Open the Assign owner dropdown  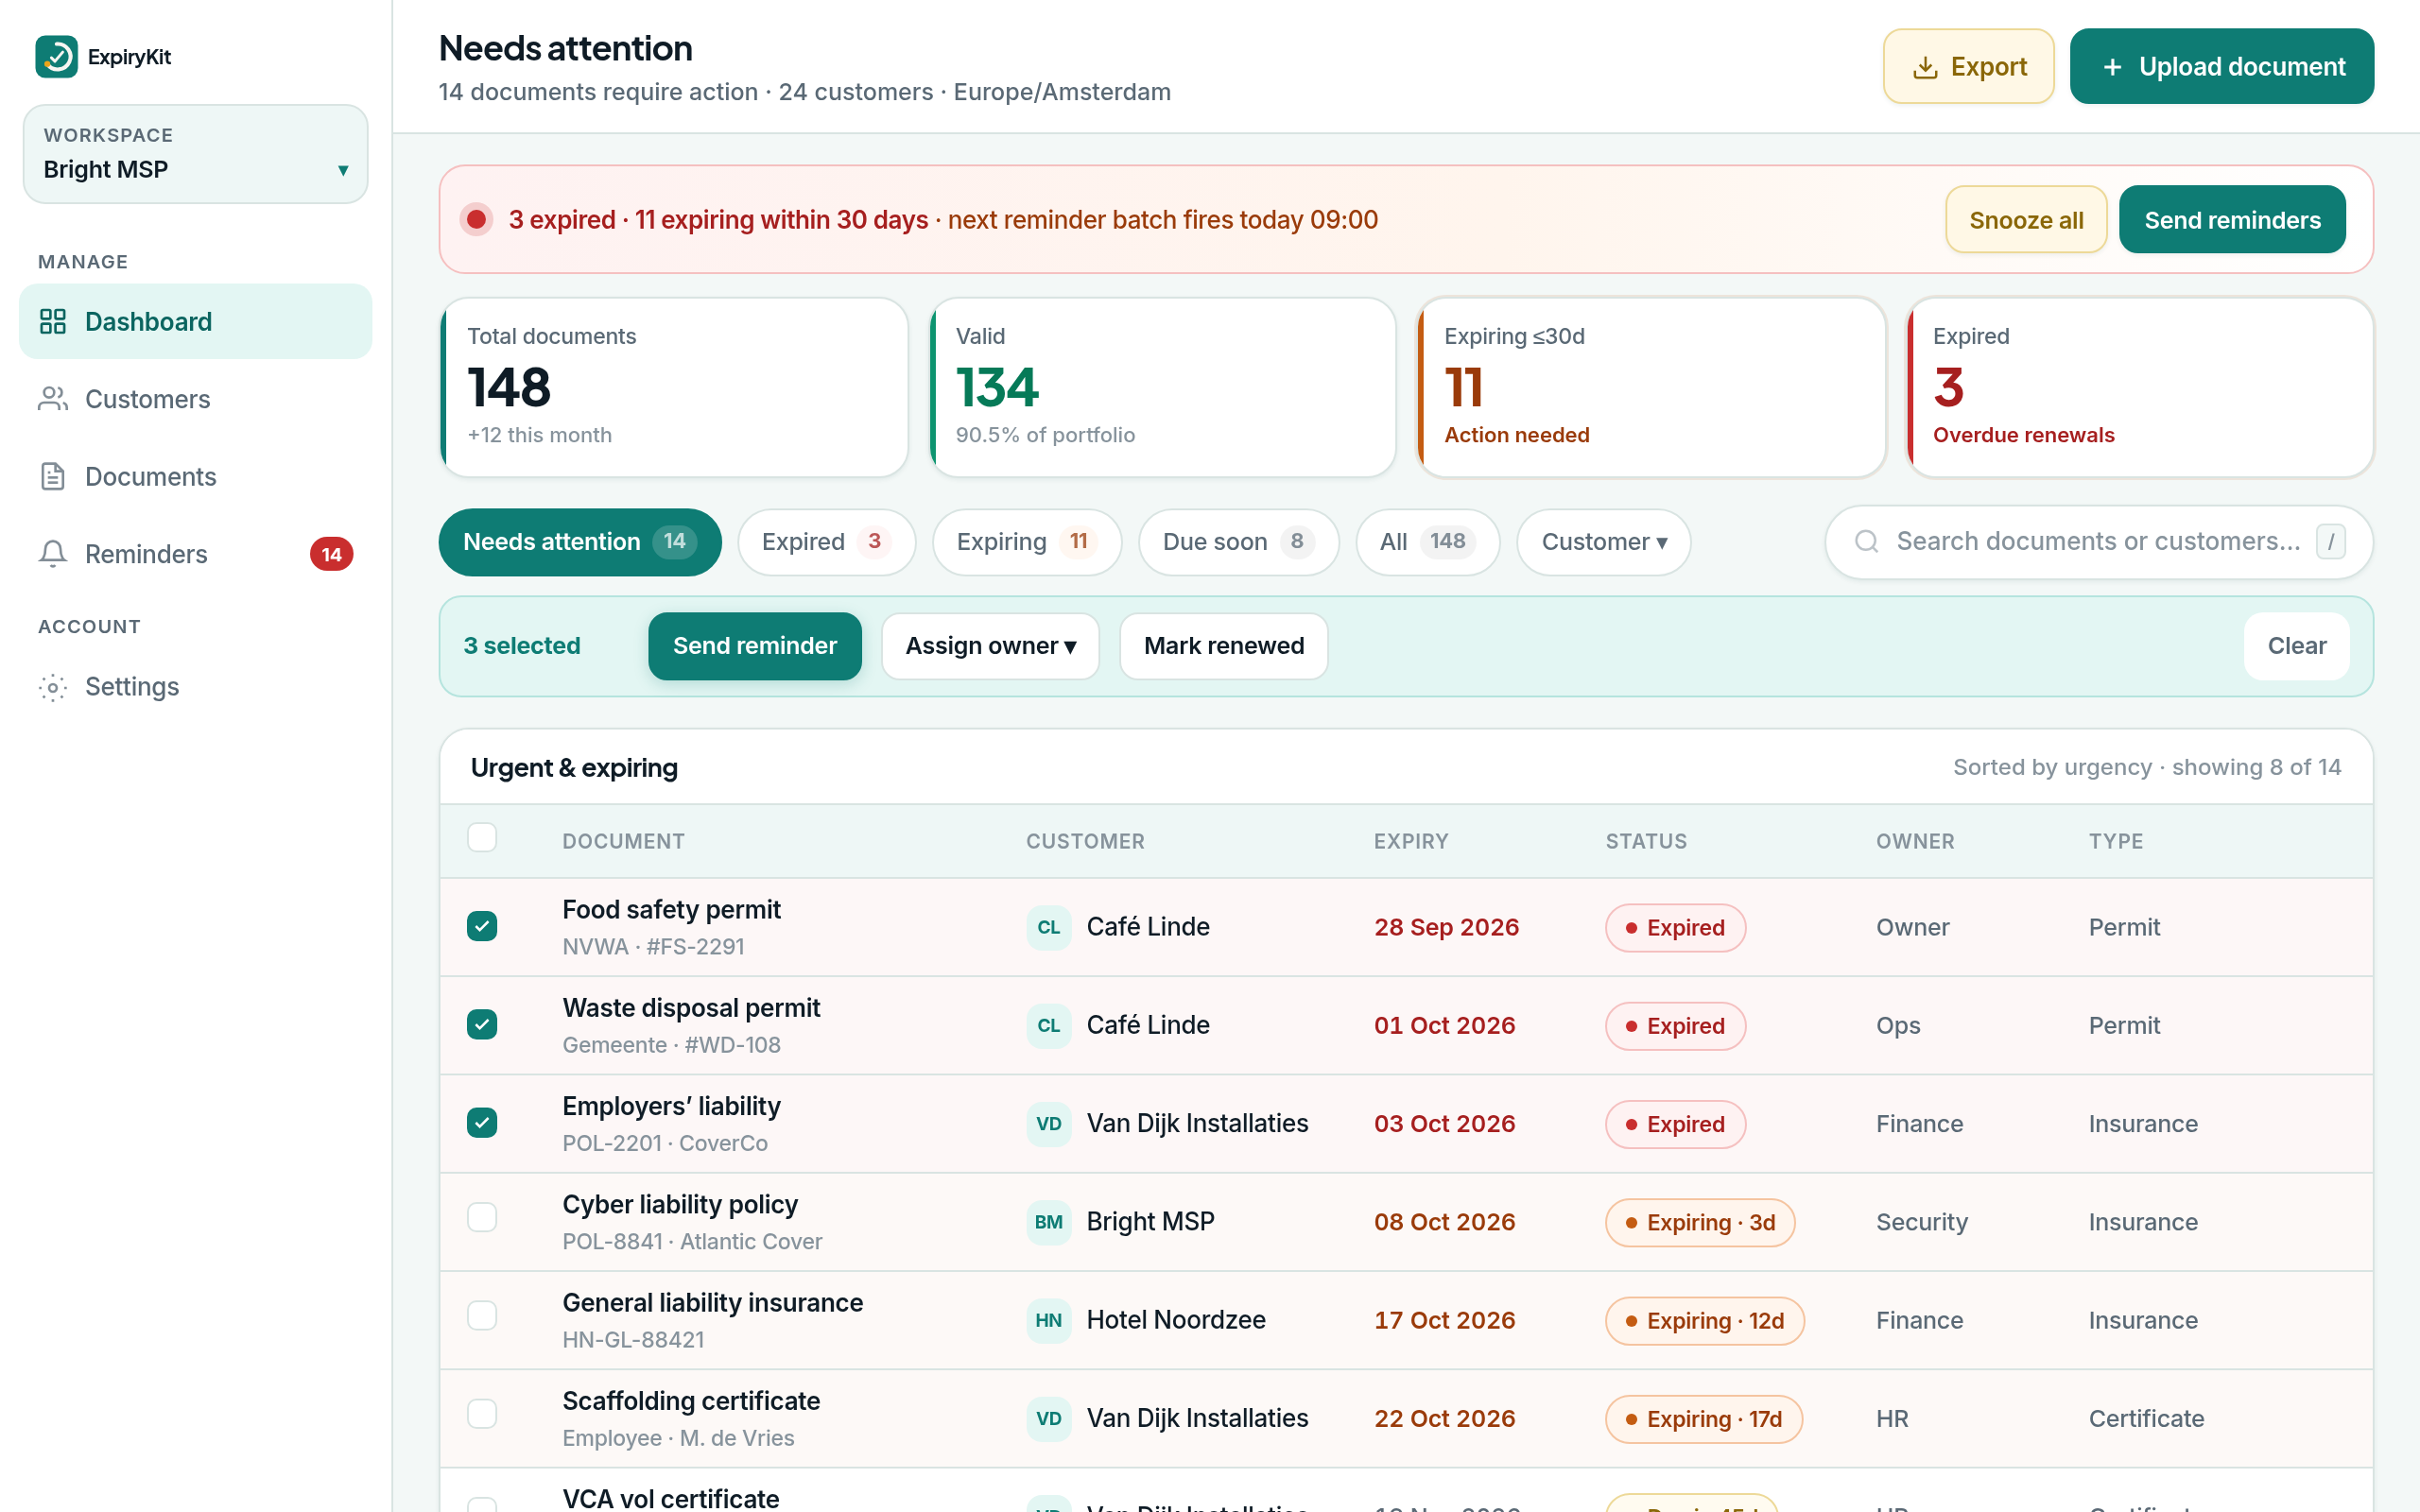[990, 646]
